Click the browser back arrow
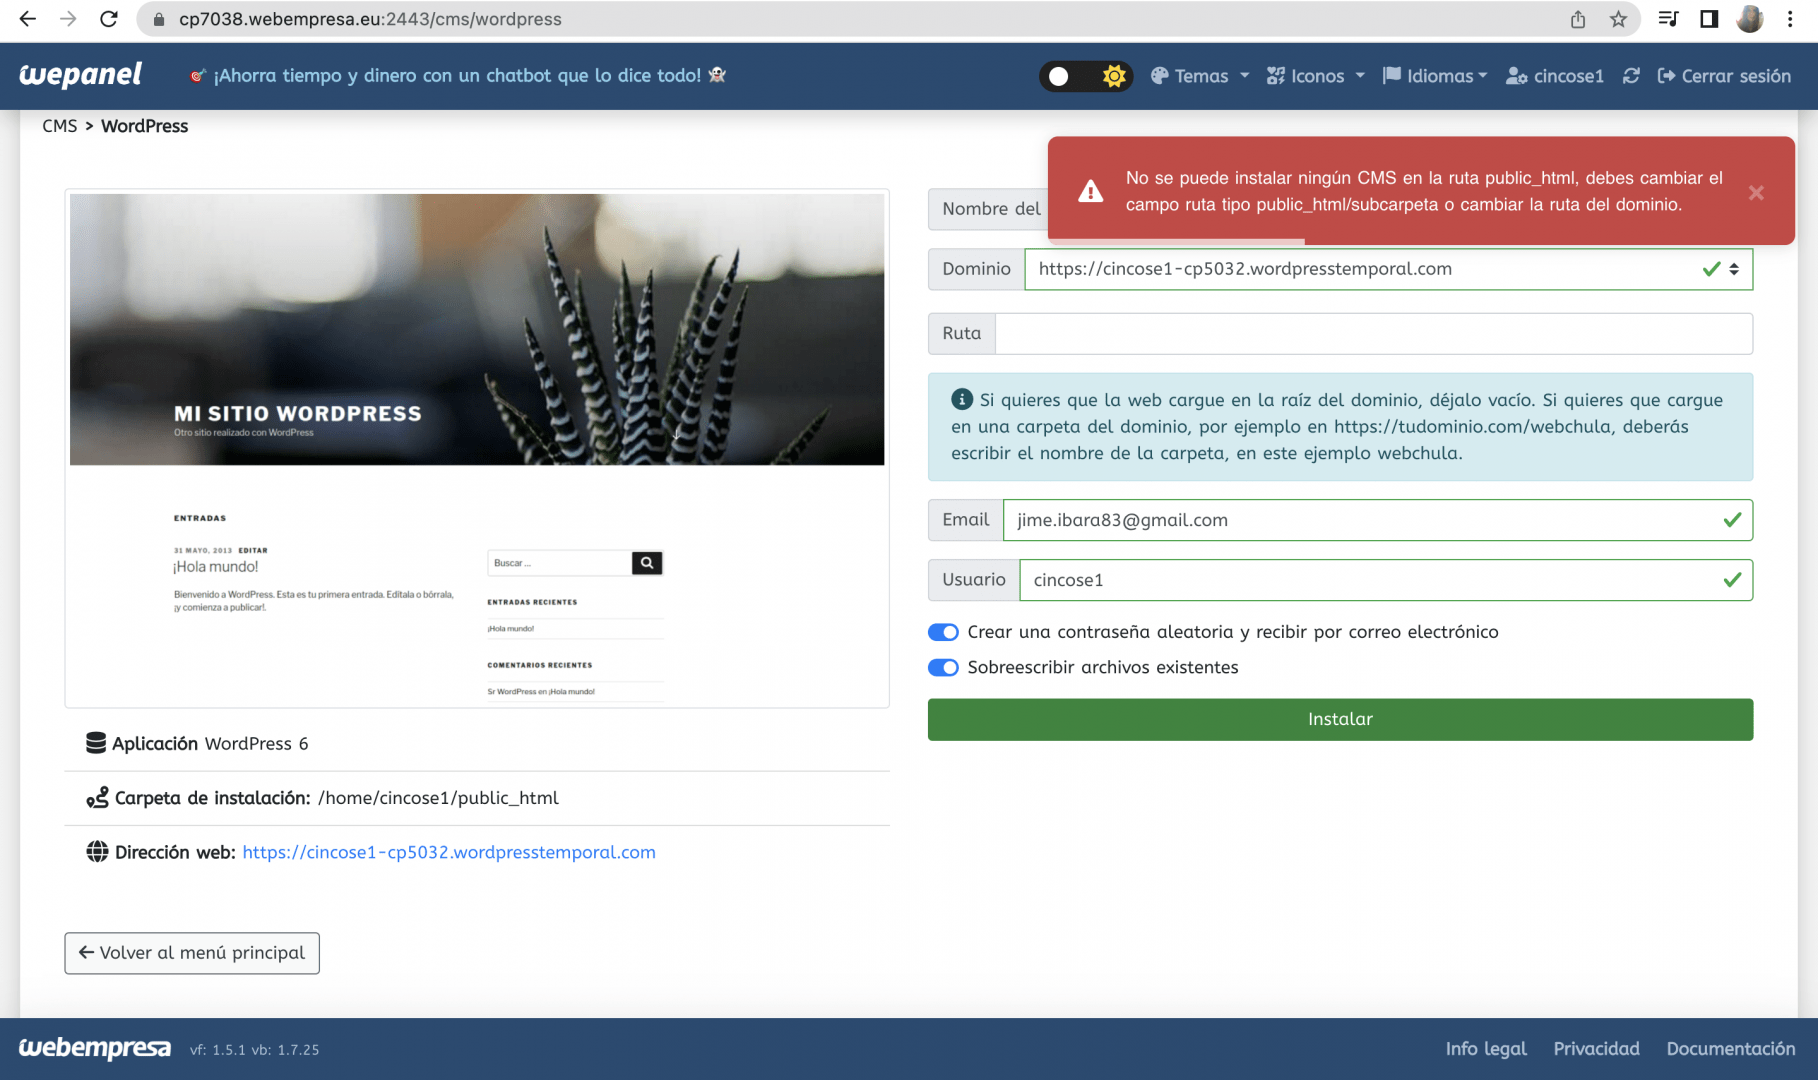Image resolution: width=1818 pixels, height=1080 pixels. [x=27, y=19]
